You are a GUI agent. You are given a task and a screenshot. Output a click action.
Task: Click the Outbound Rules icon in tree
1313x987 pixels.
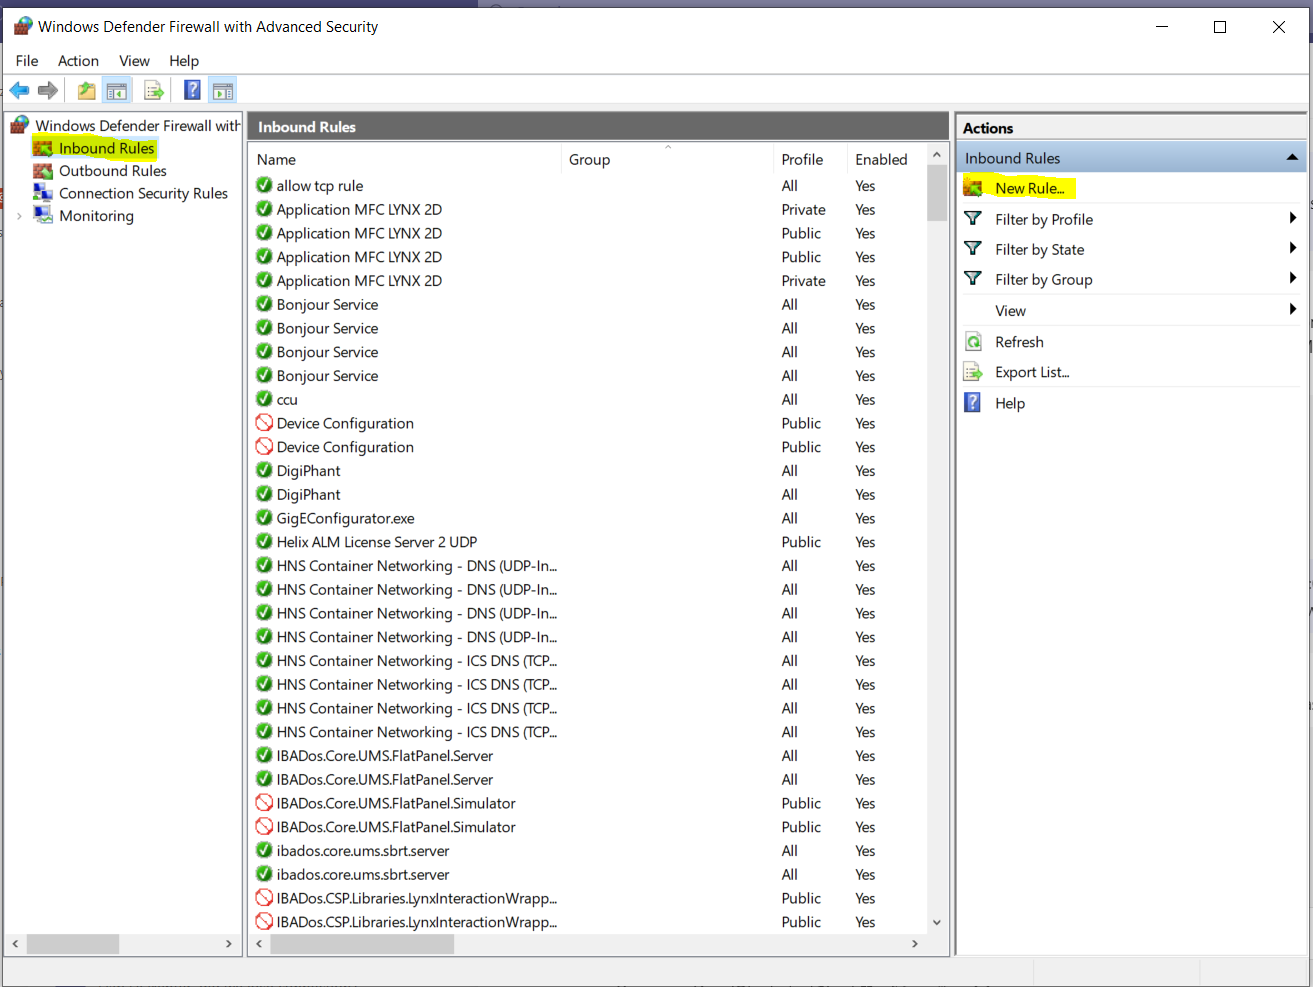point(43,171)
